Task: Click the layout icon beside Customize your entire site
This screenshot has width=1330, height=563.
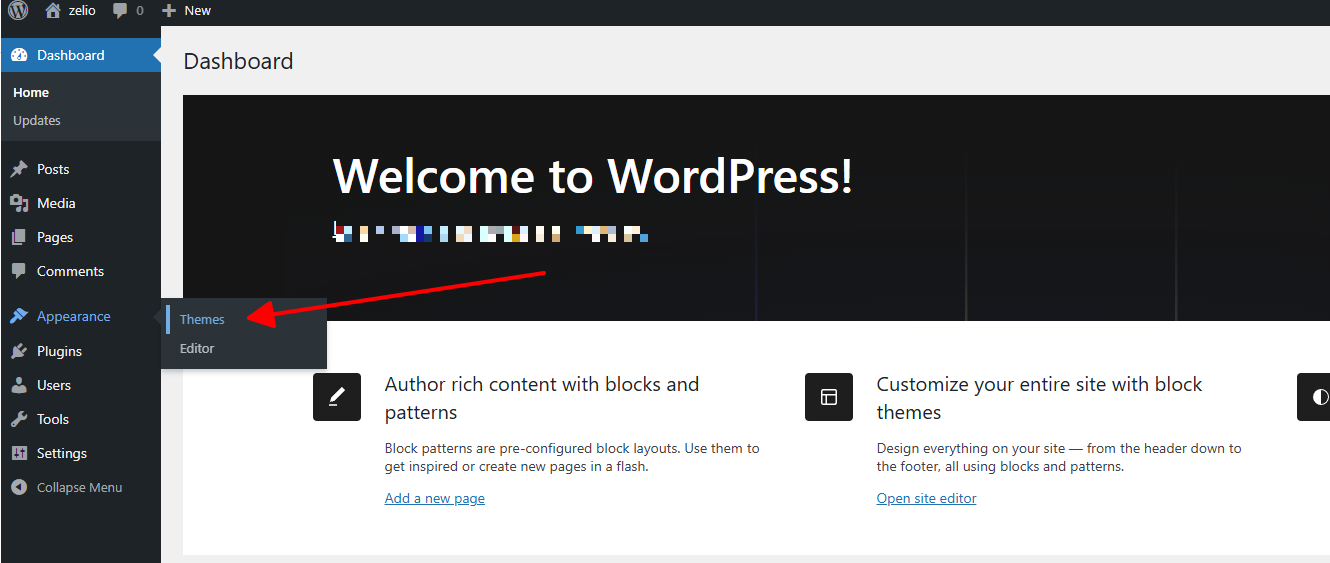Action: coord(829,397)
